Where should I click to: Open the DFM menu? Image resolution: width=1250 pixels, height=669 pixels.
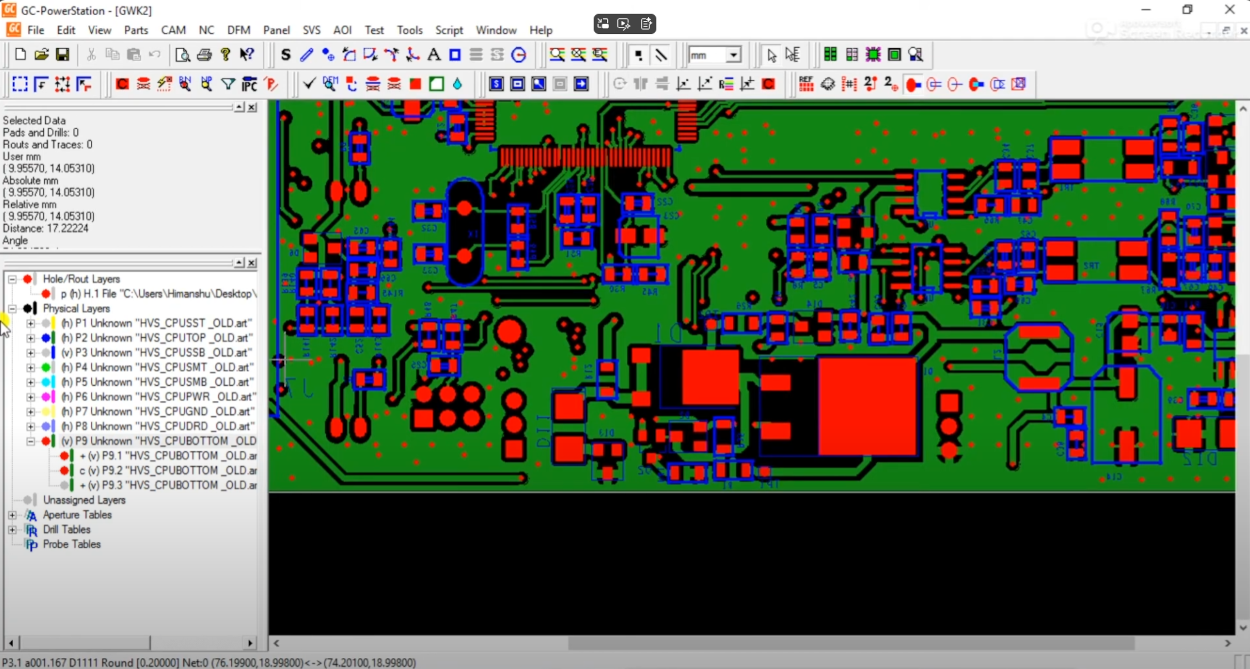tap(238, 30)
